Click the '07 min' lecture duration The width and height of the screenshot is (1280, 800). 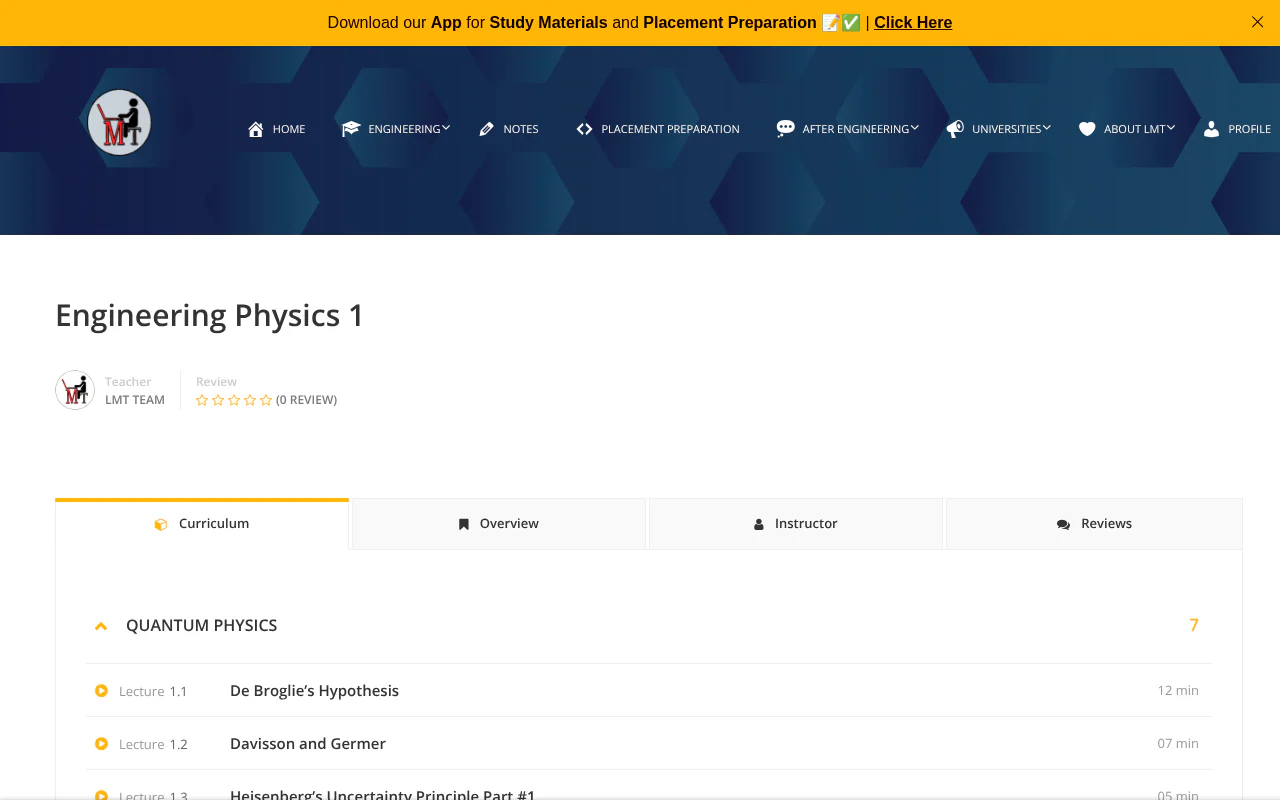pos(1178,743)
